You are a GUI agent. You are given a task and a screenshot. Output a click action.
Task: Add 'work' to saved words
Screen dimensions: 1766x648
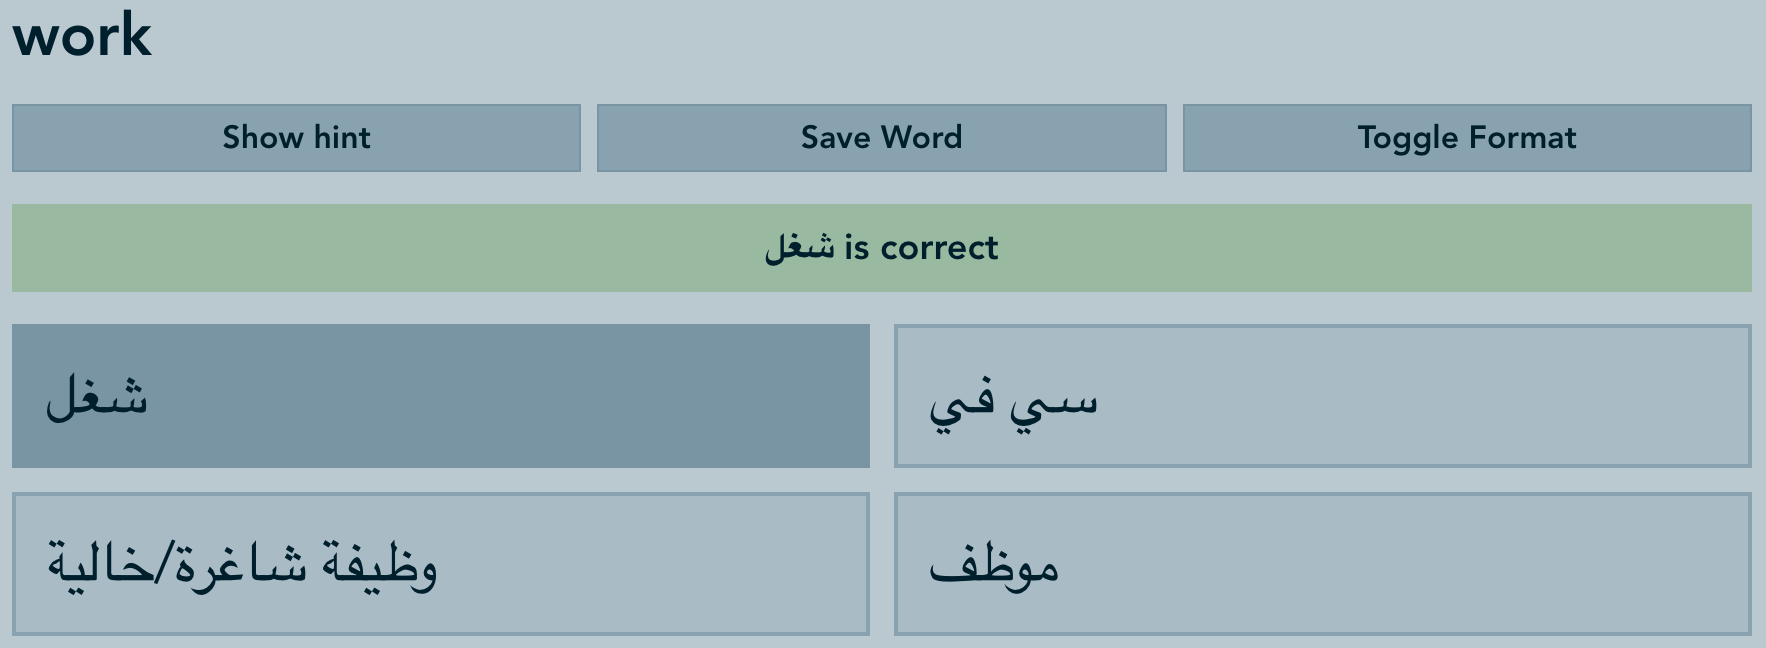tap(881, 138)
